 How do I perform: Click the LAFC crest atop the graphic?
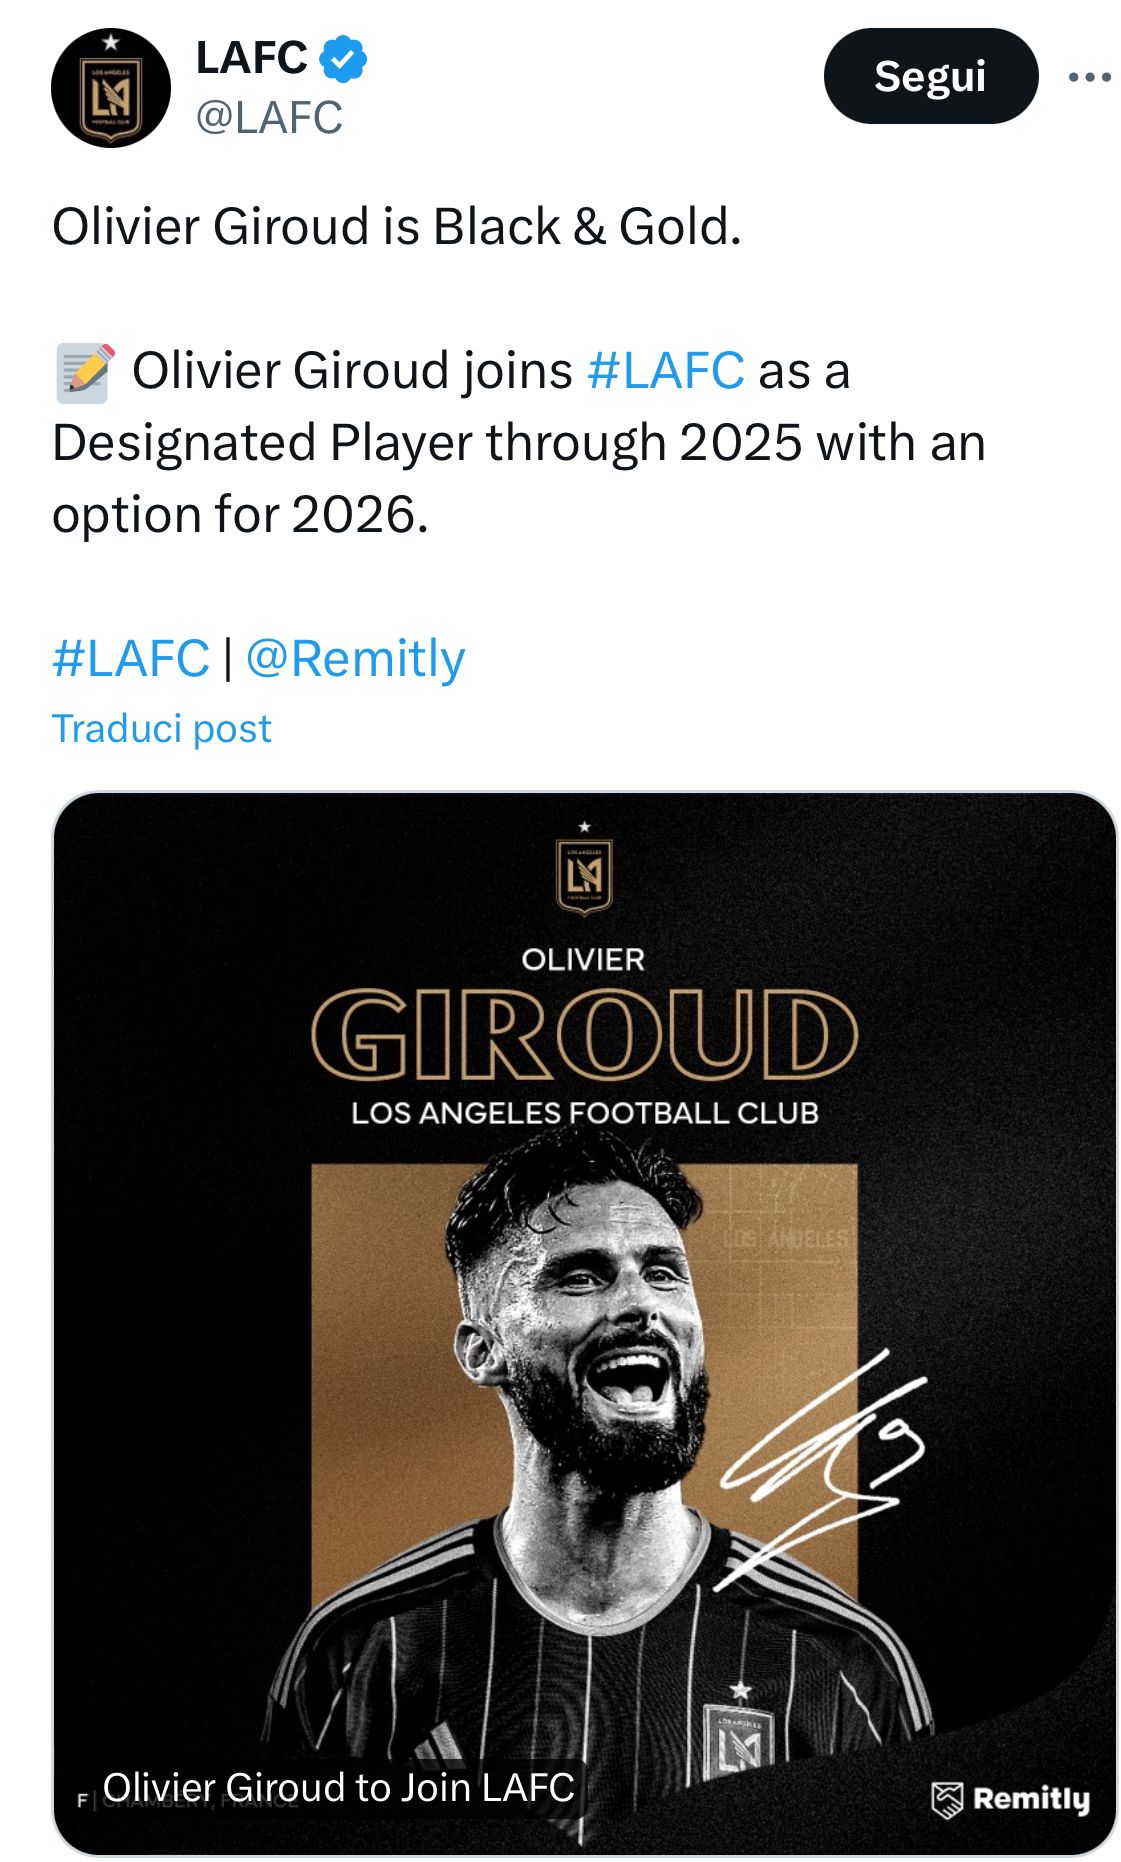[584, 874]
